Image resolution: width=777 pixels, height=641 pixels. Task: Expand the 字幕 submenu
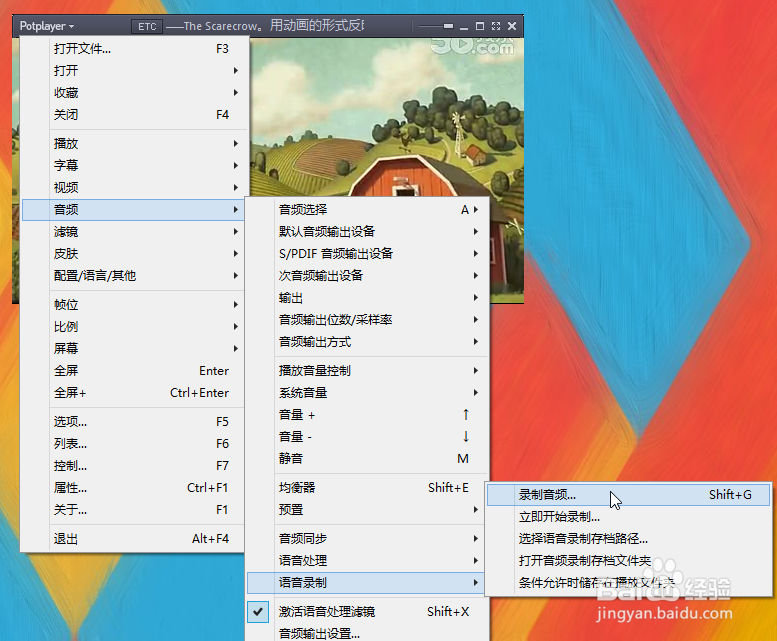click(133, 165)
